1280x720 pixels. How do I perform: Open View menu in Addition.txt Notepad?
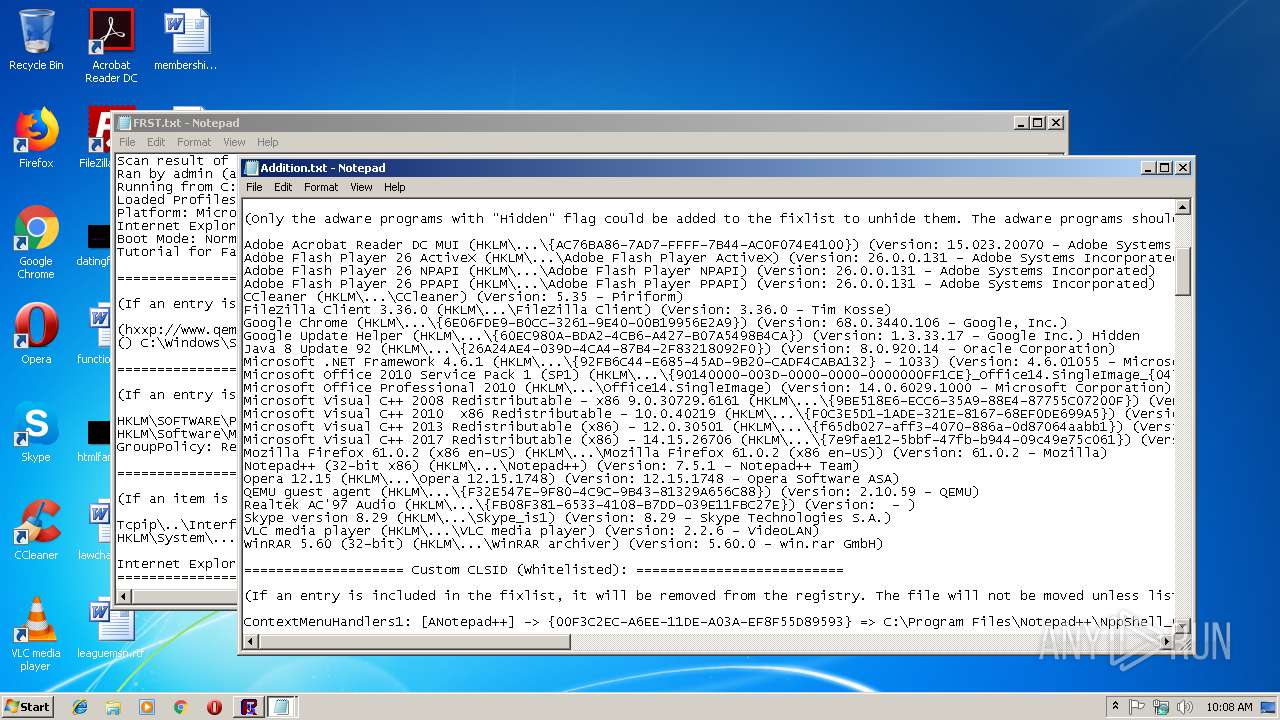click(x=361, y=187)
